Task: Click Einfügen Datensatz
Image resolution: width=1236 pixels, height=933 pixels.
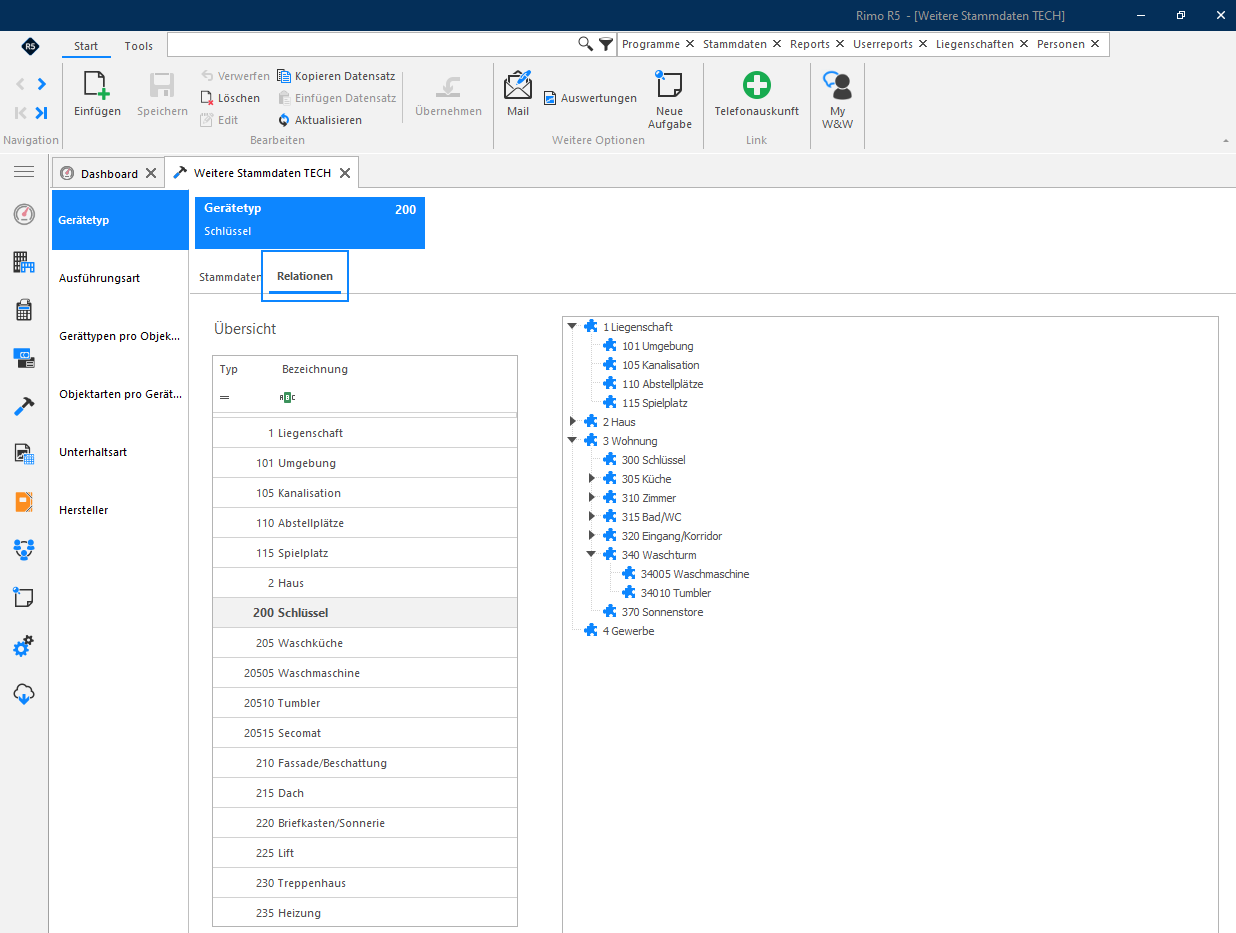Action: (337, 98)
